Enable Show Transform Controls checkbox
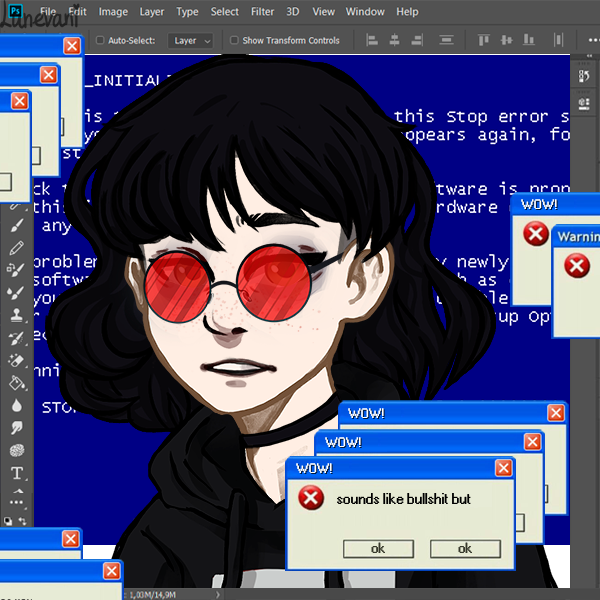Image resolution: width=600 pixels, height=600 pixels. (x=234, y=41)
